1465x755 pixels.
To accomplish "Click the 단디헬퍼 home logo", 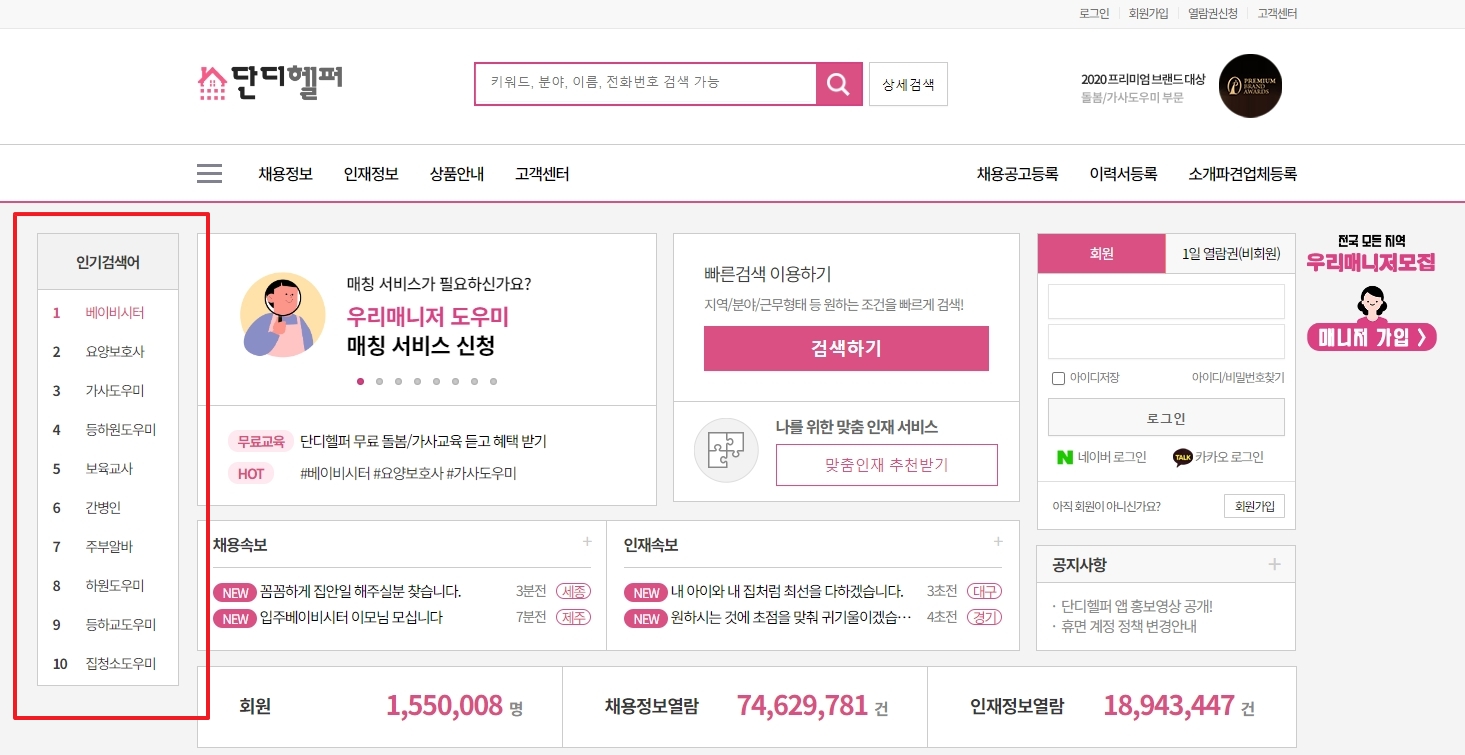I will (x=270, y=80).
